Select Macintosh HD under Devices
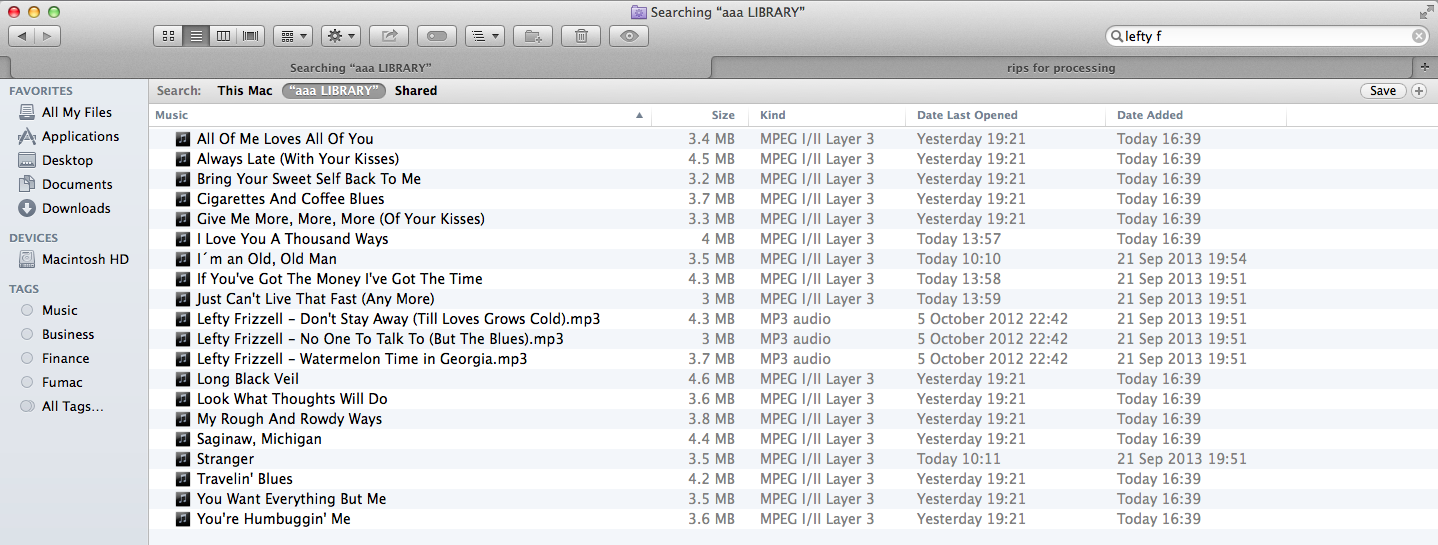The height and width of the screenshot is (545, 1438). tap(73, 260)
